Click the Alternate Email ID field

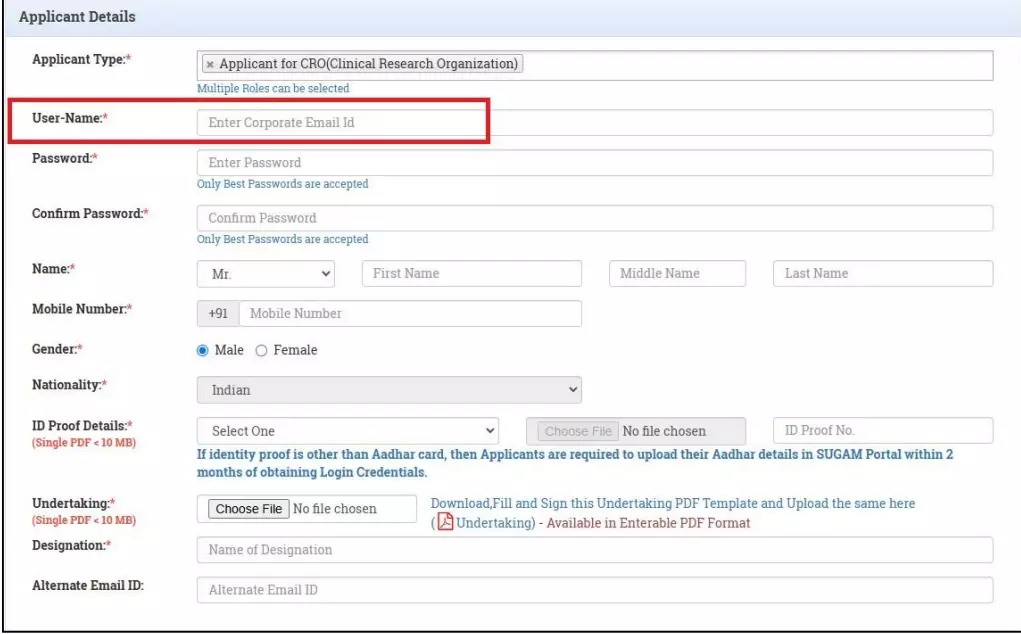tap(594, 590)
